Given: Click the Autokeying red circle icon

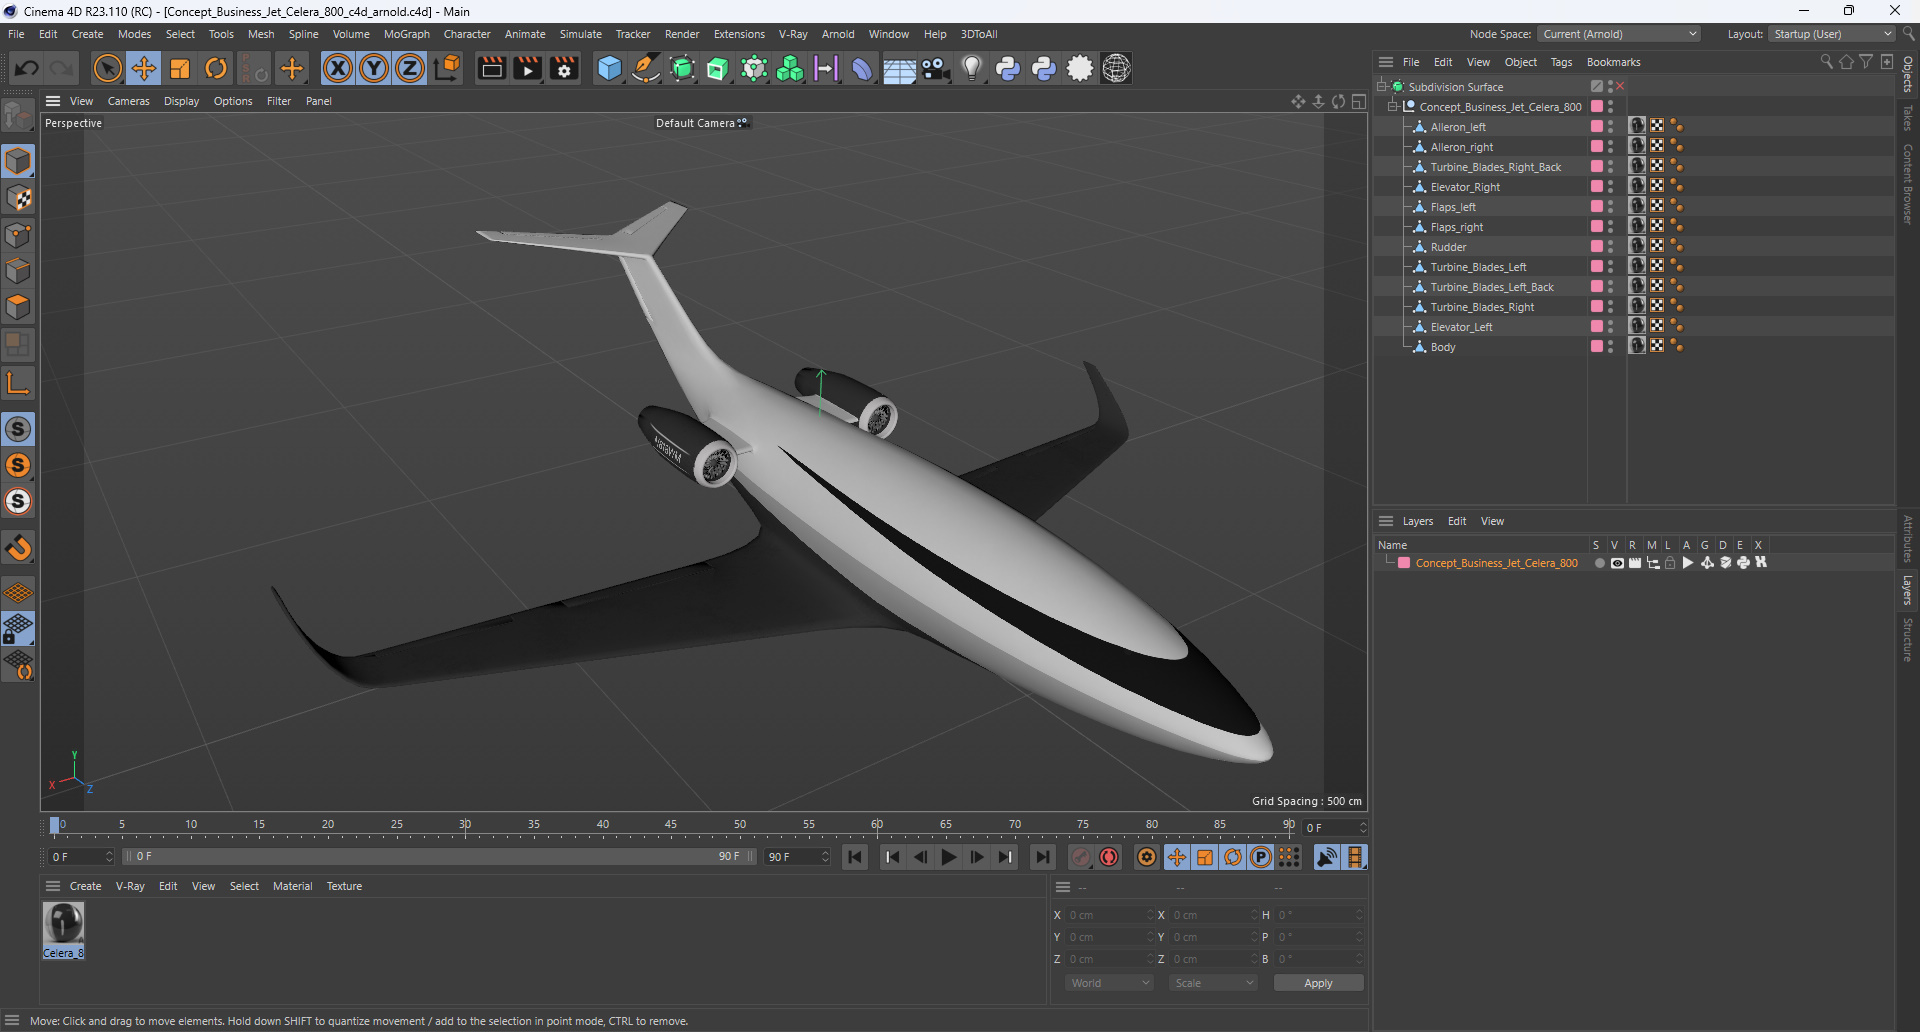Looking at the screenshot, I should click(x=1109, y=857).
